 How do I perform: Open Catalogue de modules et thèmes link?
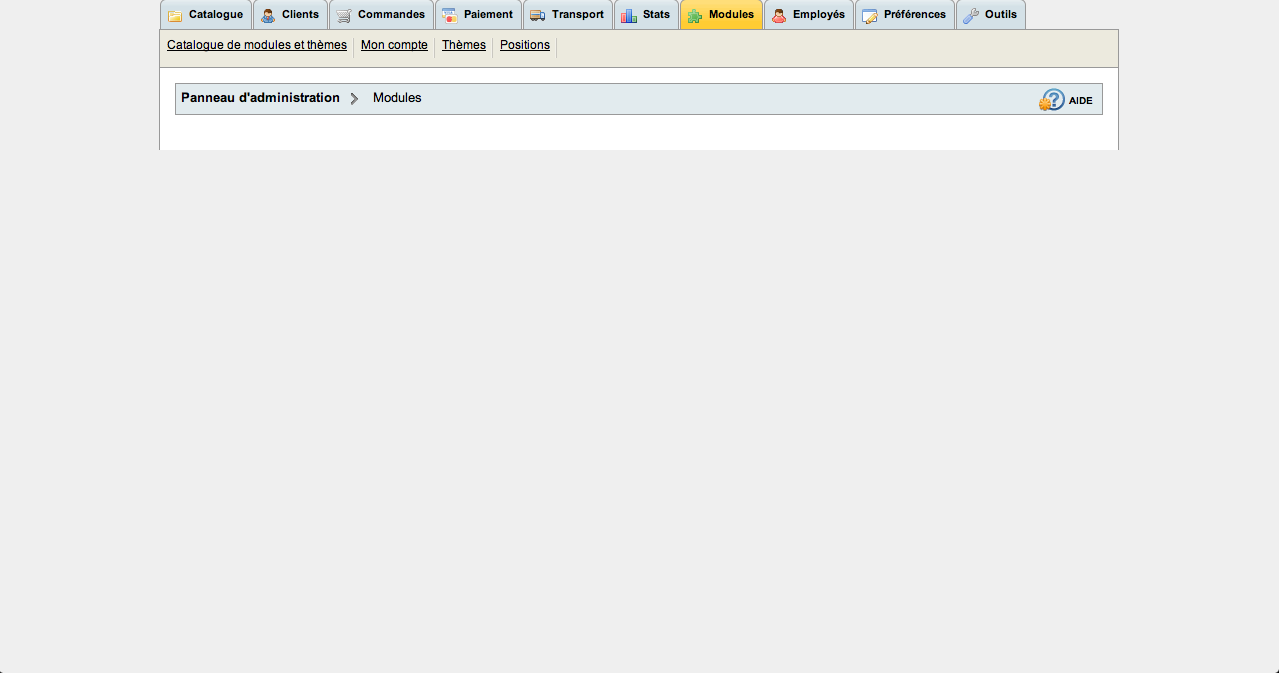(x=257, y=45)
